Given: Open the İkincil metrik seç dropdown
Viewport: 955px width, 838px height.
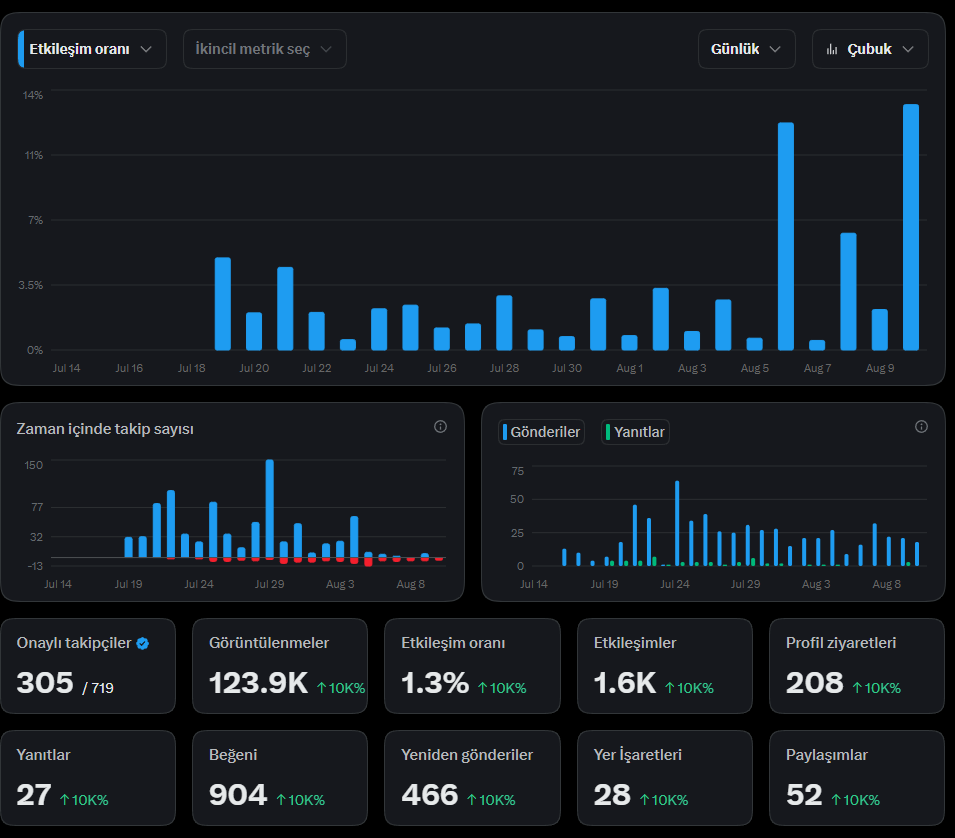Looking at the screenshot, I should [264, 49].
